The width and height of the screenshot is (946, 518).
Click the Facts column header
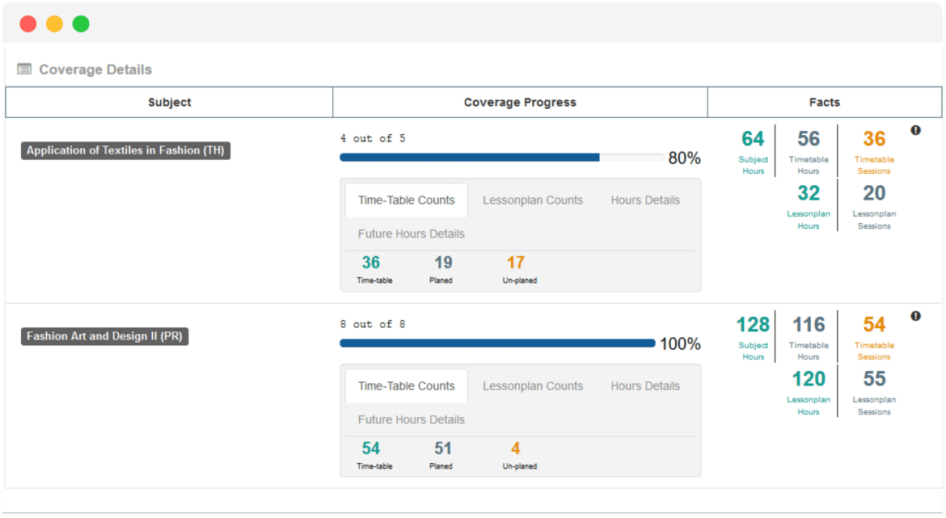(x=824, y=103)
